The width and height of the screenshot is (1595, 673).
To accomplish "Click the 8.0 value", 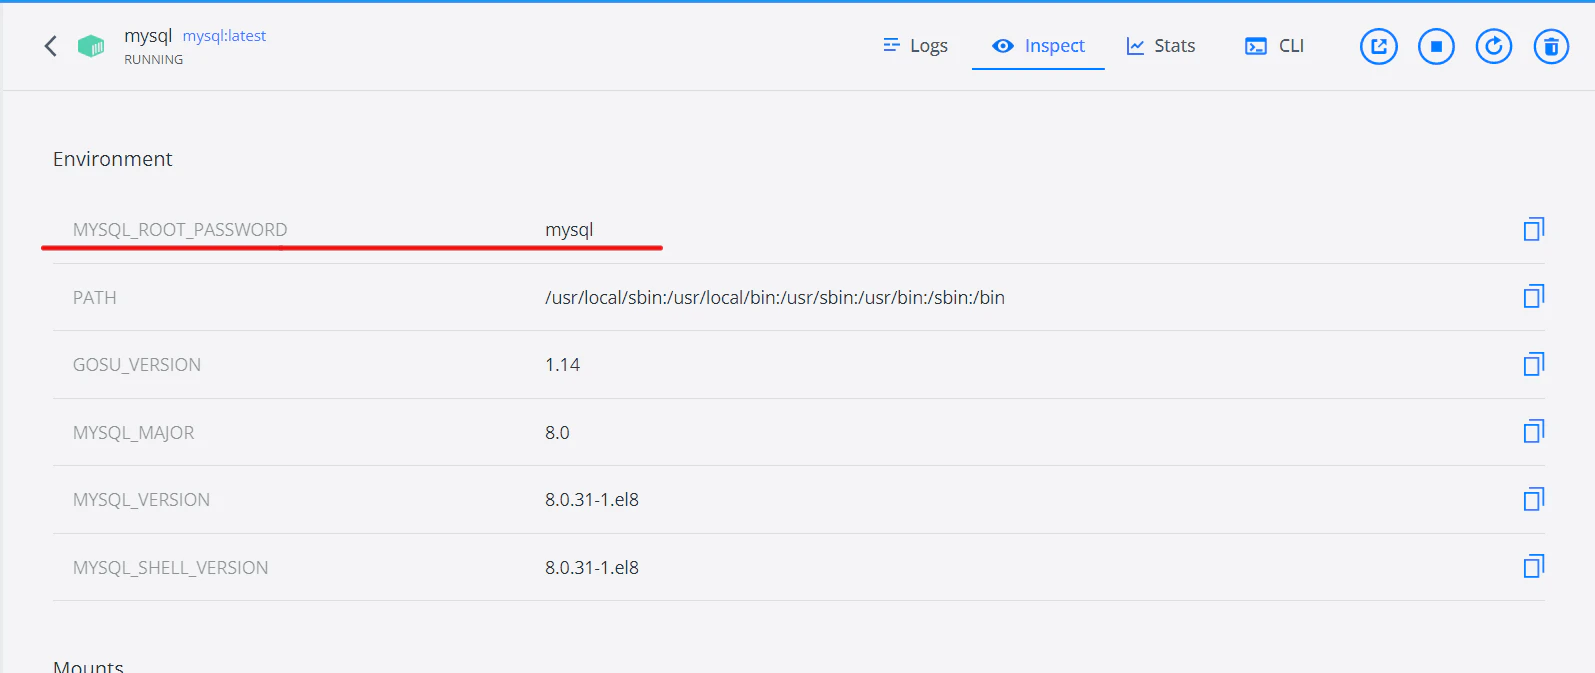I will pyautogui.click(x=557, y=433).
